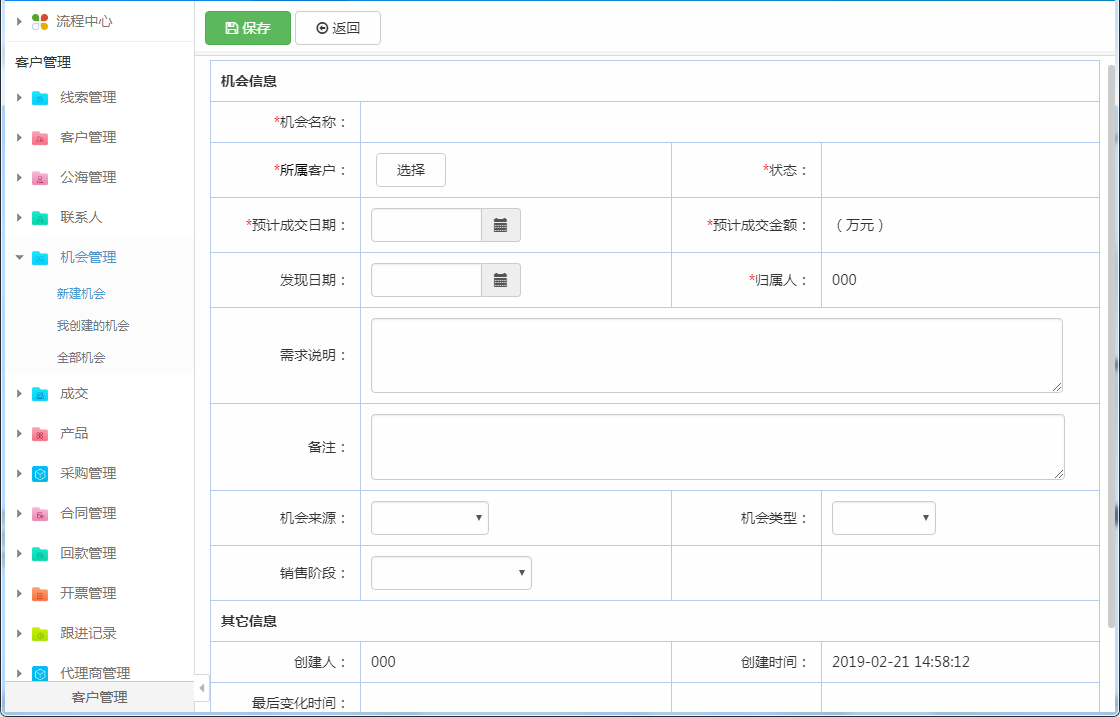Open the 机会来源 dropdown
Screen dimensions: 1120x717
point(429,518)
